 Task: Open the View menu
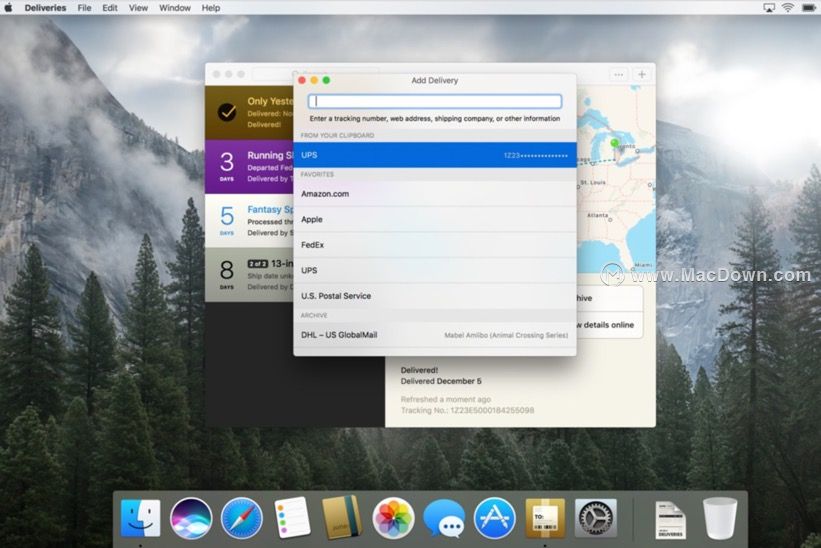point(138,8)
